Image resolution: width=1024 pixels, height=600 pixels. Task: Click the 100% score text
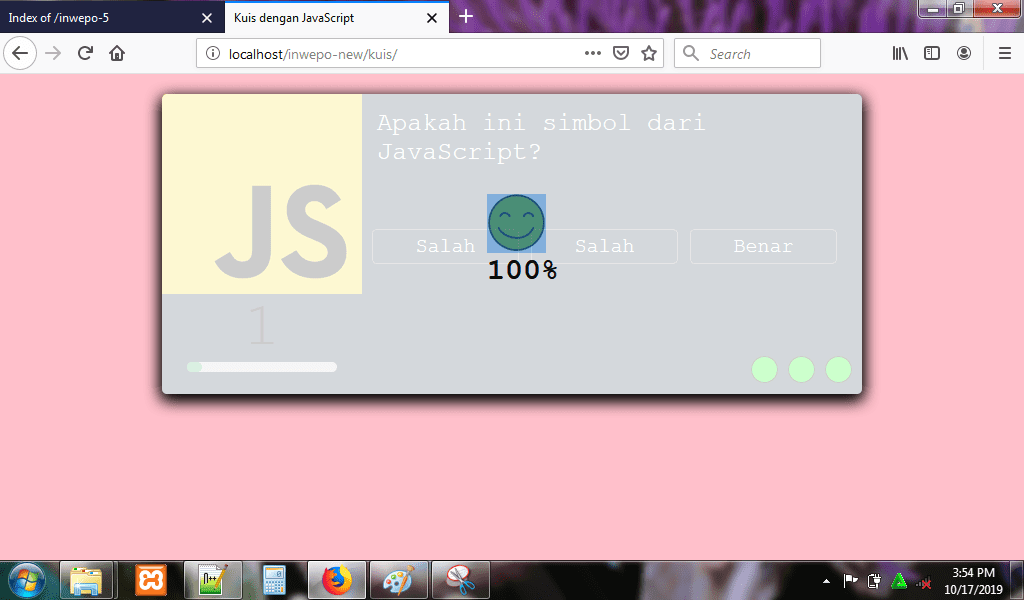522,270
